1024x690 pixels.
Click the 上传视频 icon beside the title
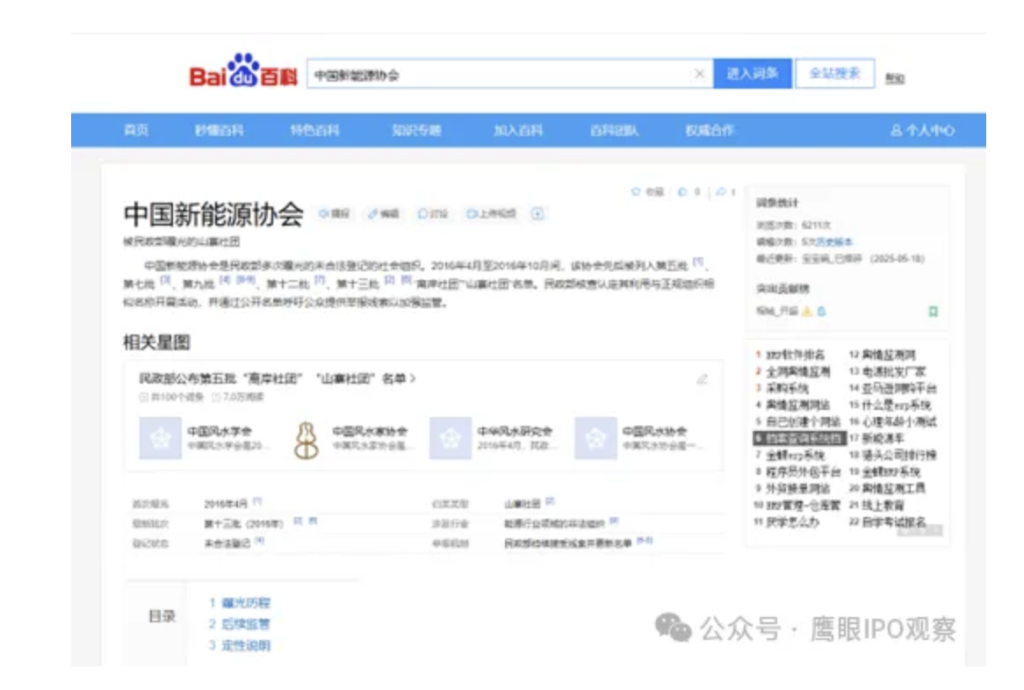pos(471,214)
